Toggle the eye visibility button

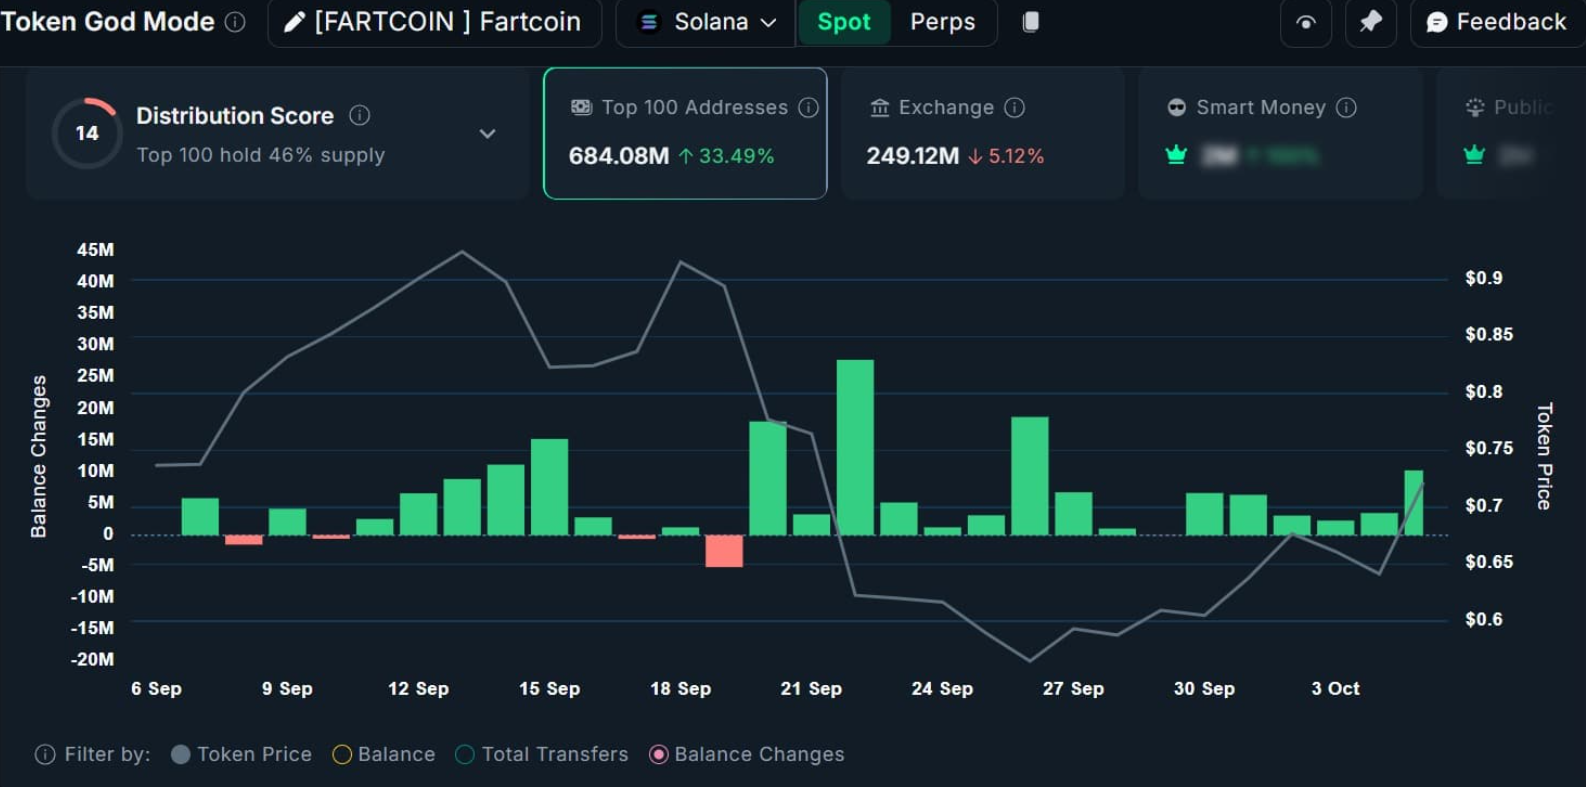[1305, 22]
